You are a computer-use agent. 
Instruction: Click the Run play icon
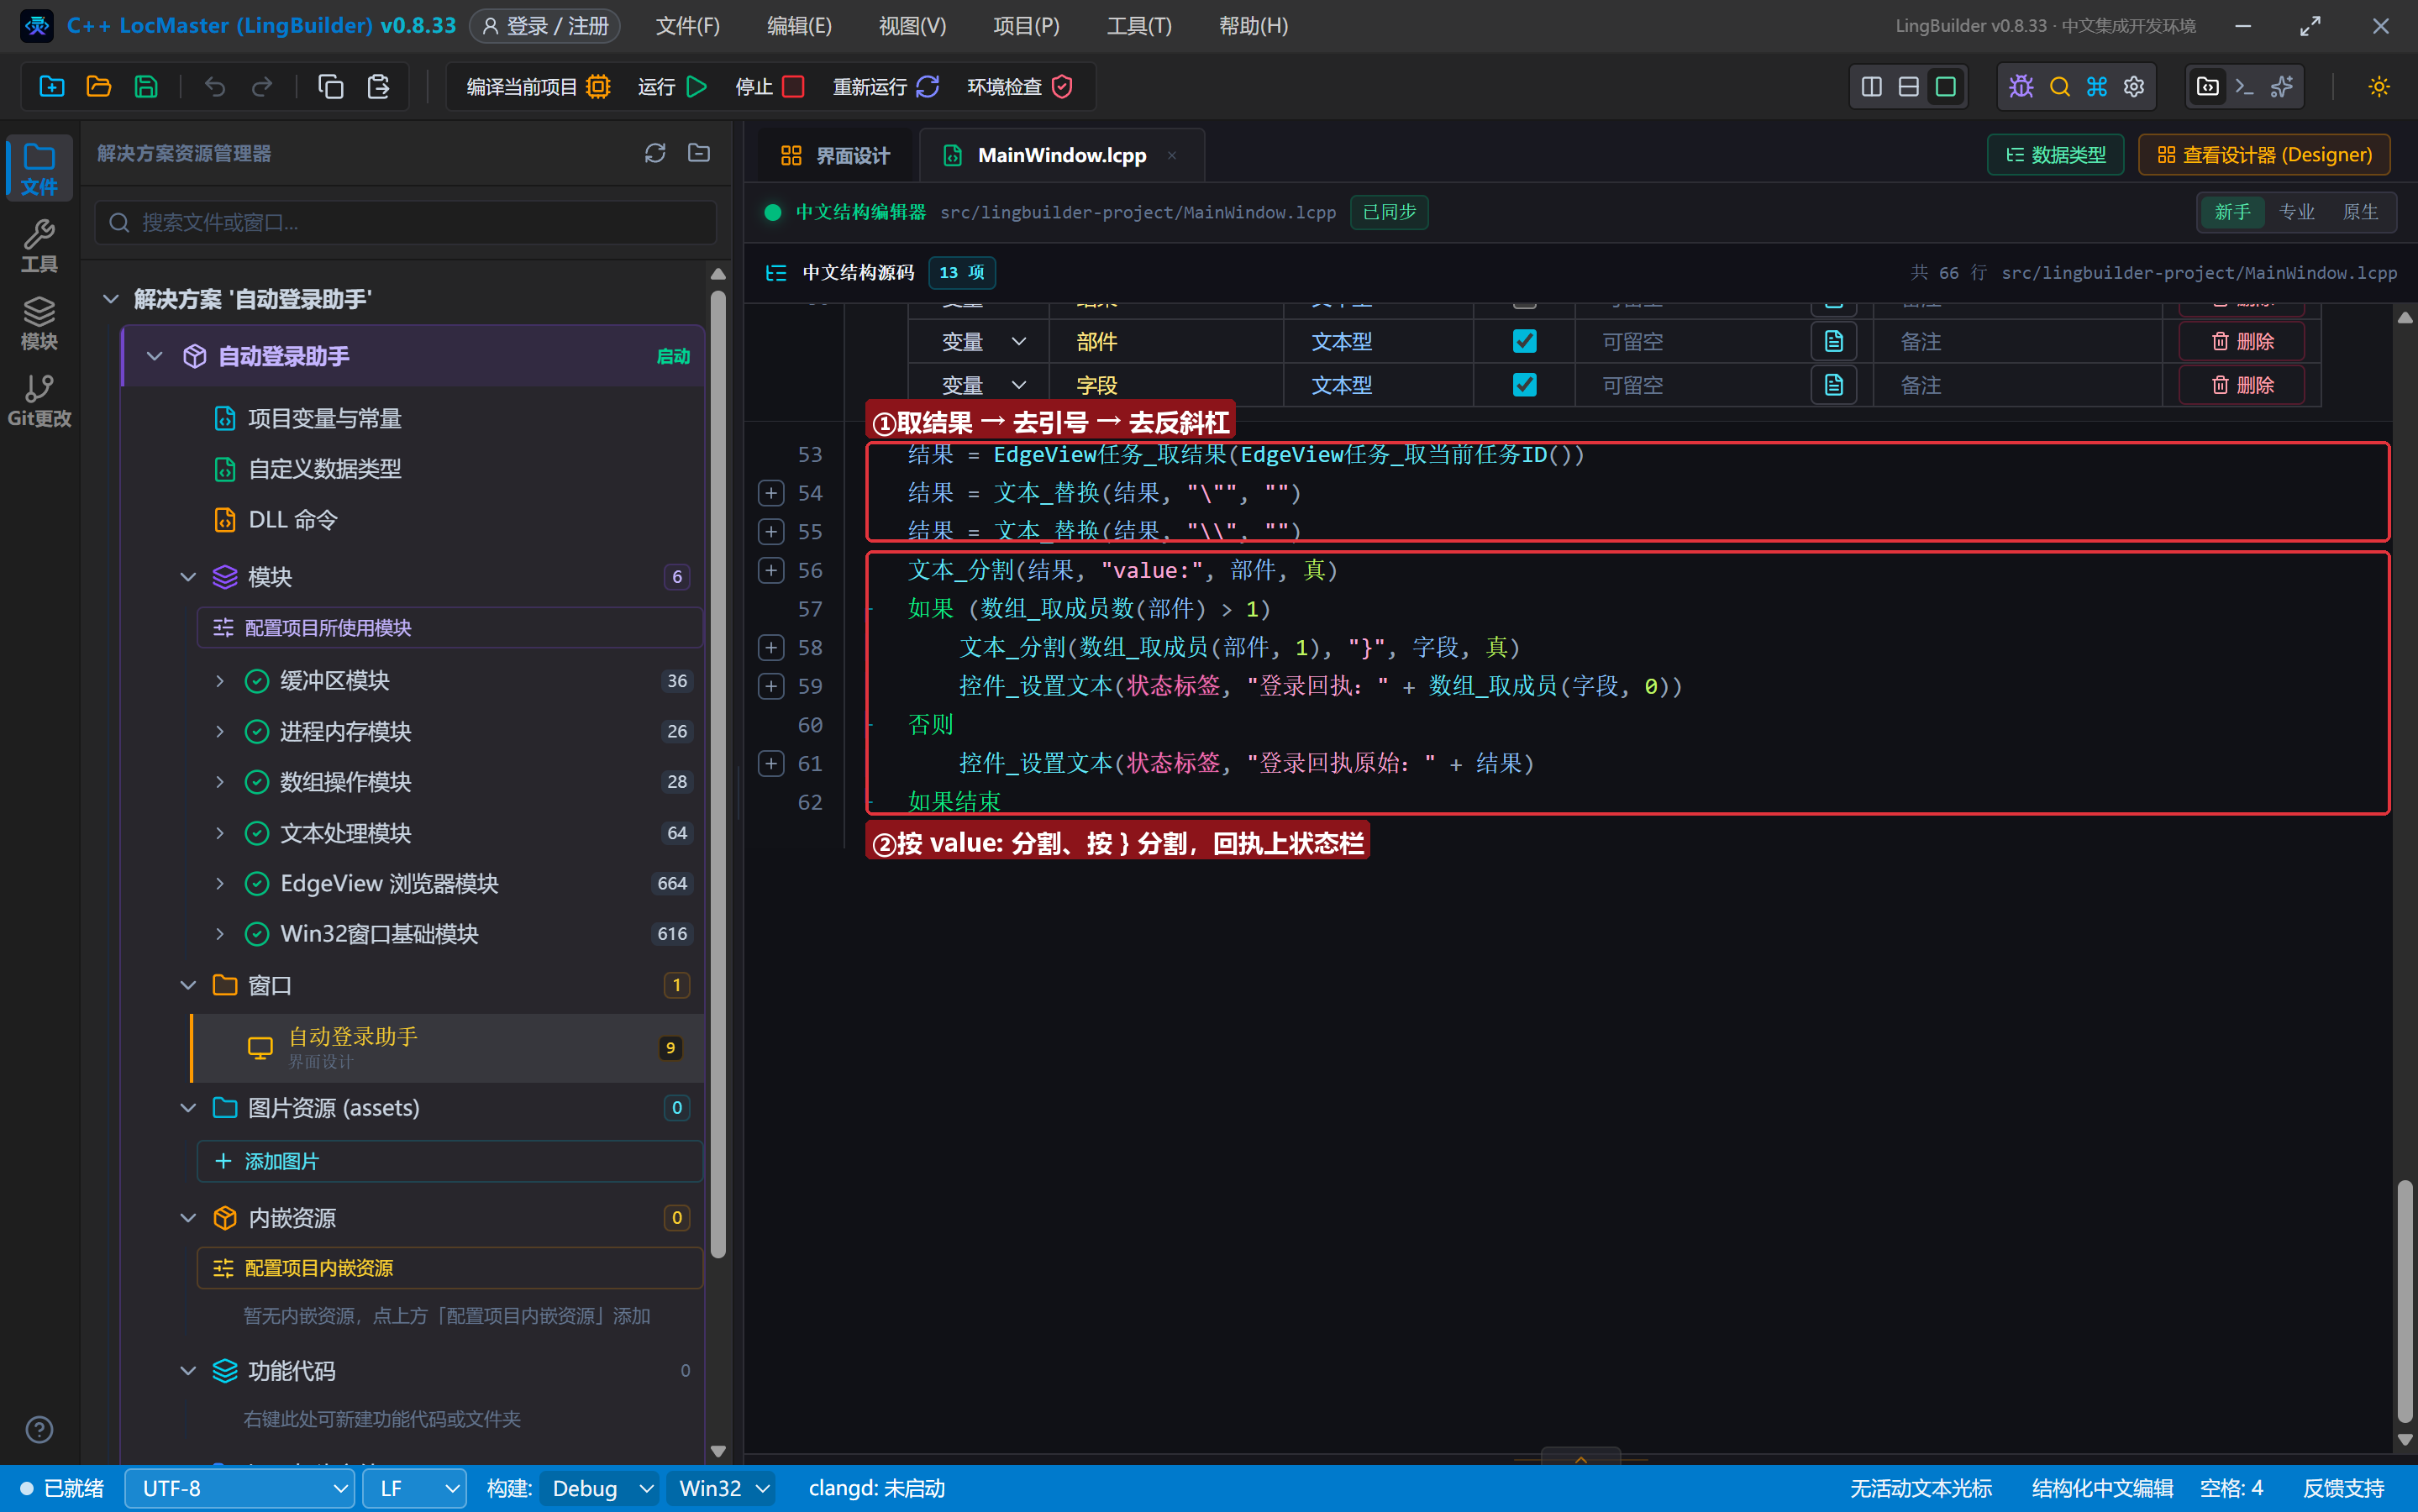pyautogui.click(x=697, y=87)
